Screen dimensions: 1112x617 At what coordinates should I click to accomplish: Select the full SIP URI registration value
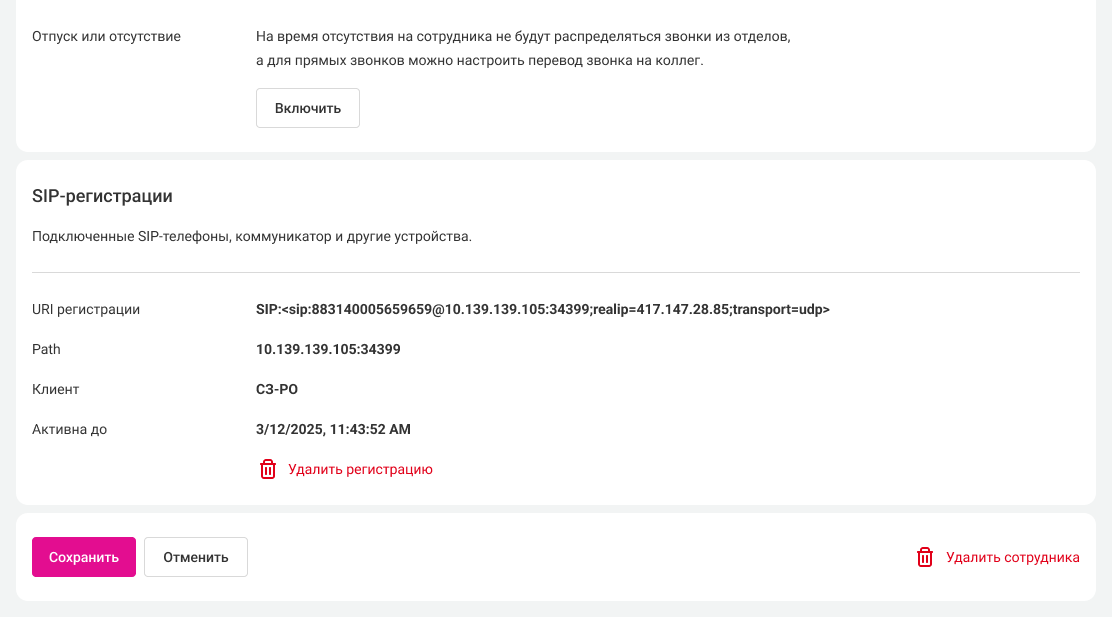click(x=543, y=309)
